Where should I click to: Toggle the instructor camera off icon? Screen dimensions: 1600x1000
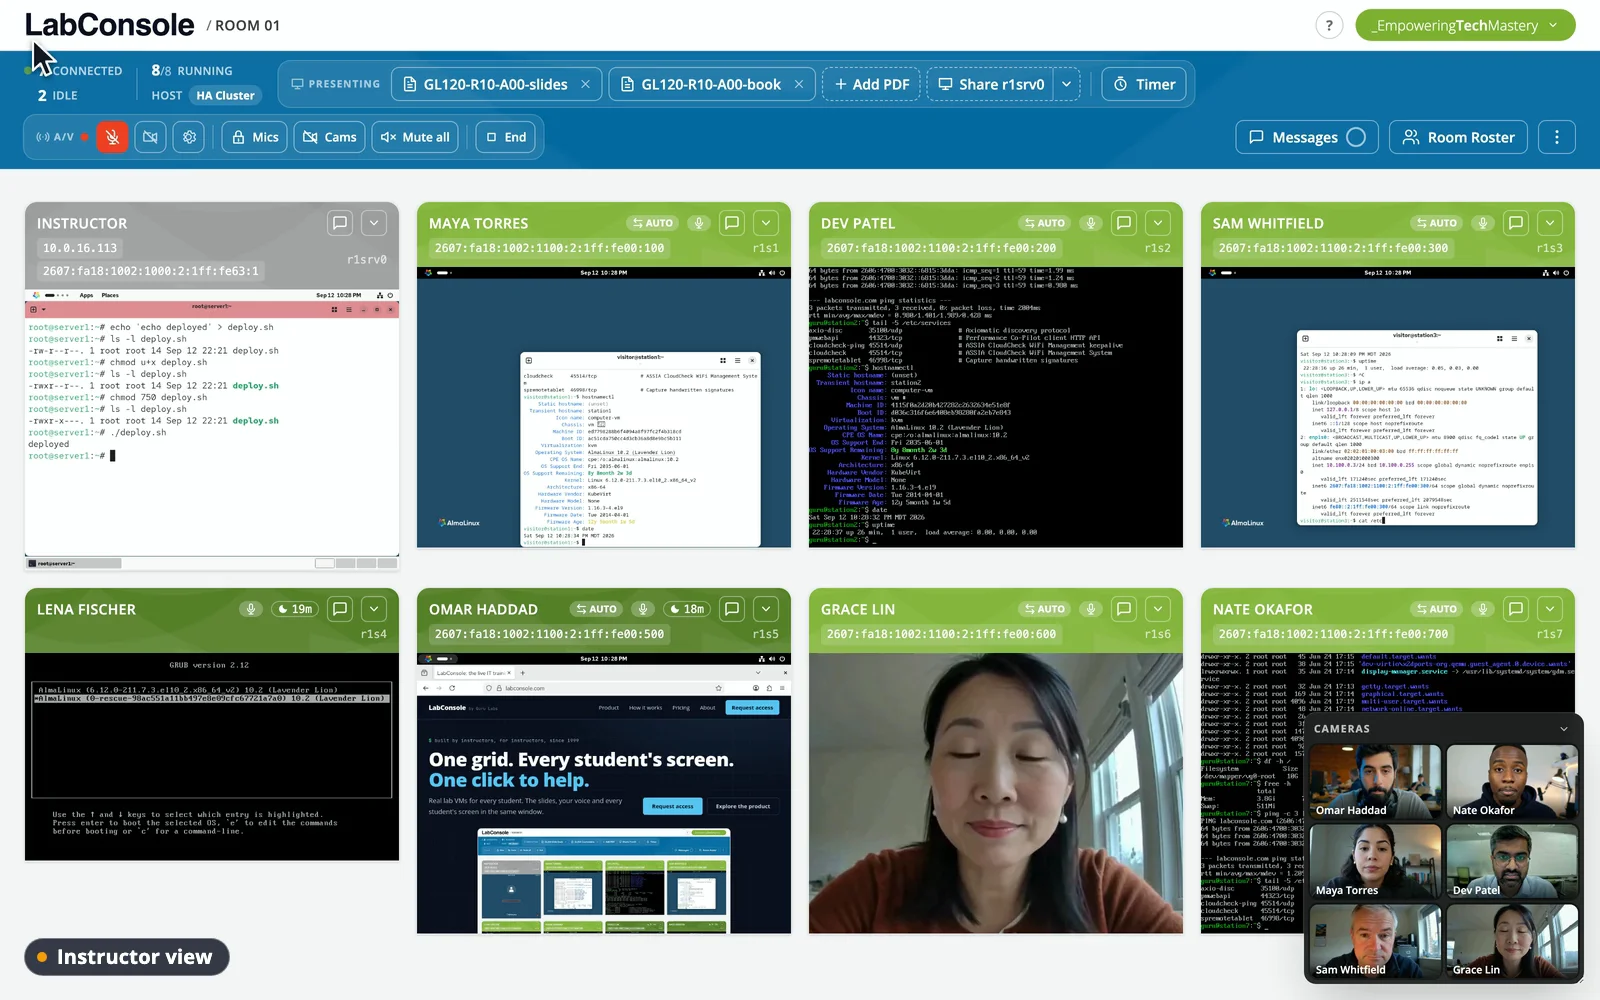pyautogui.click(x=150, y=137)
